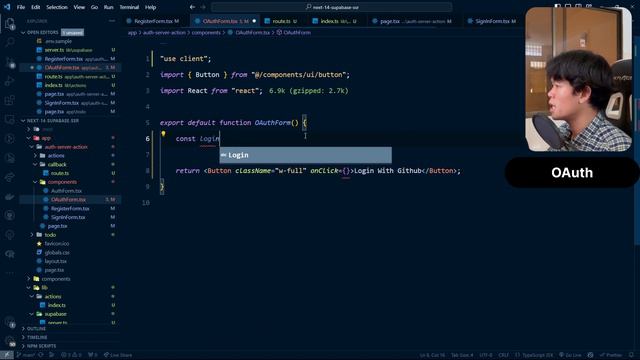Click the Prettier status bar item
The height and width of the screenshot is (360, 640).
[611, 355]
